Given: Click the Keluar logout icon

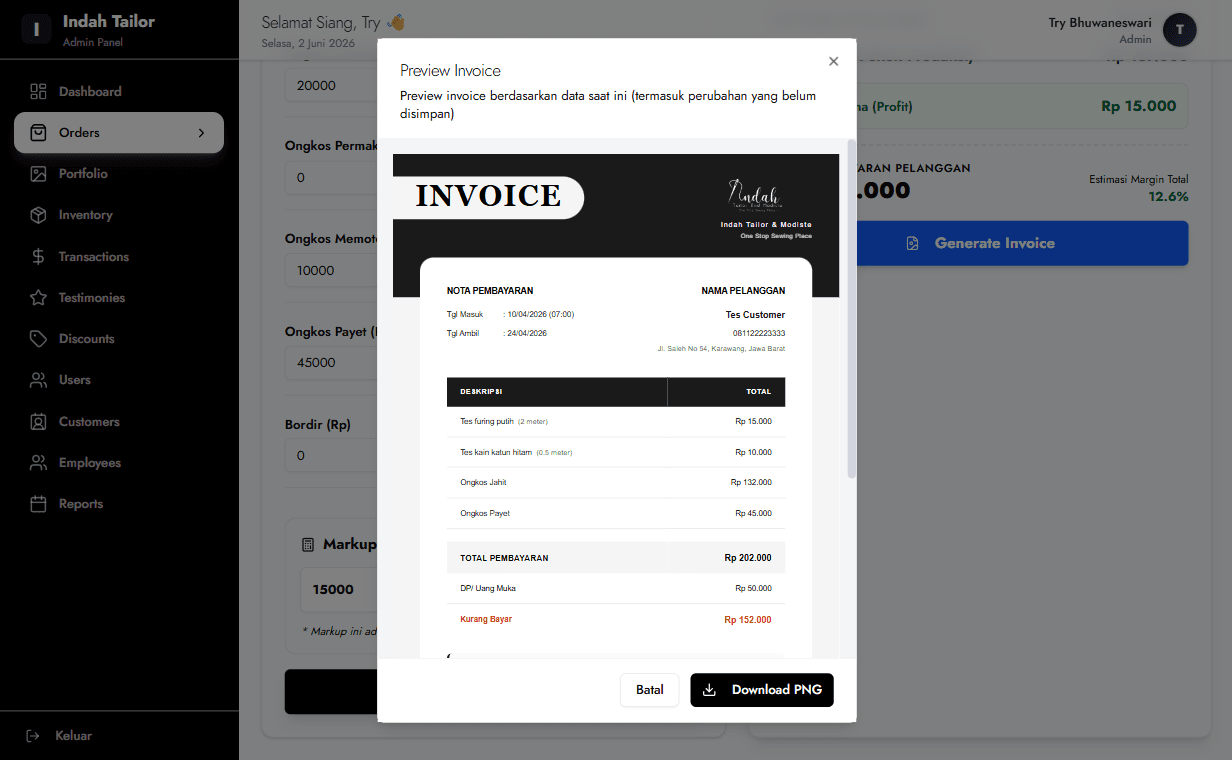Looking at the screenshot, I should pyautogui.click(x=33, y=736).
